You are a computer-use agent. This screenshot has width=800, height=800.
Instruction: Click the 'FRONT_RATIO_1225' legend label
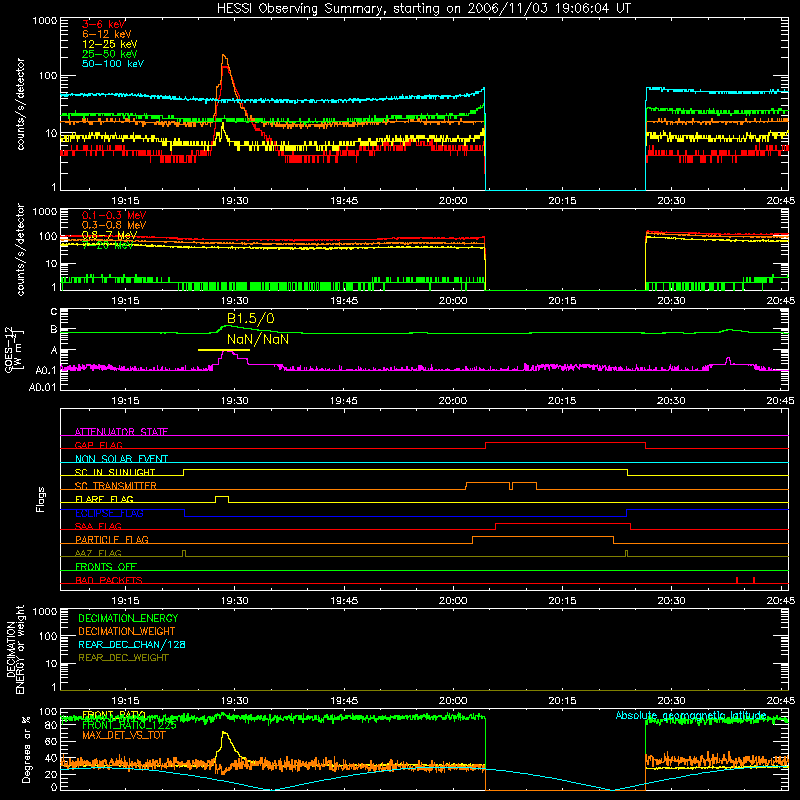pos(129,725)
